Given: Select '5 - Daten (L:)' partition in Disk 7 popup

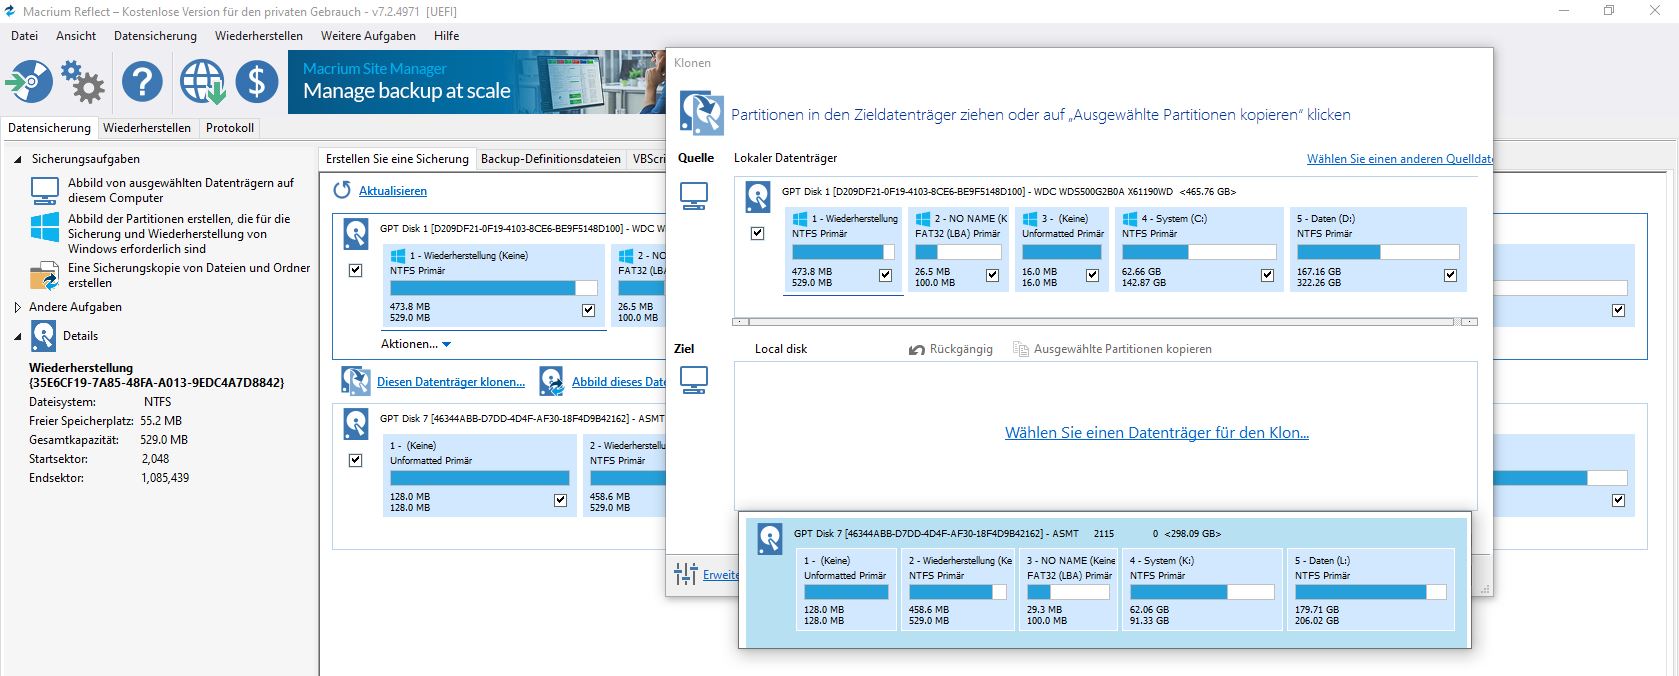Looking at the screenshot, I should [x=1370, y=590].
